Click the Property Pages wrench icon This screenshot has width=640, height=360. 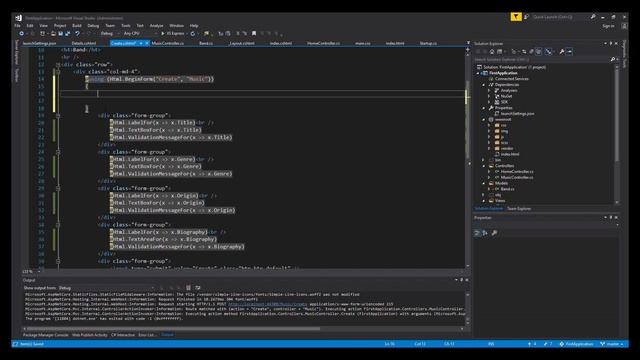point(494,233)
